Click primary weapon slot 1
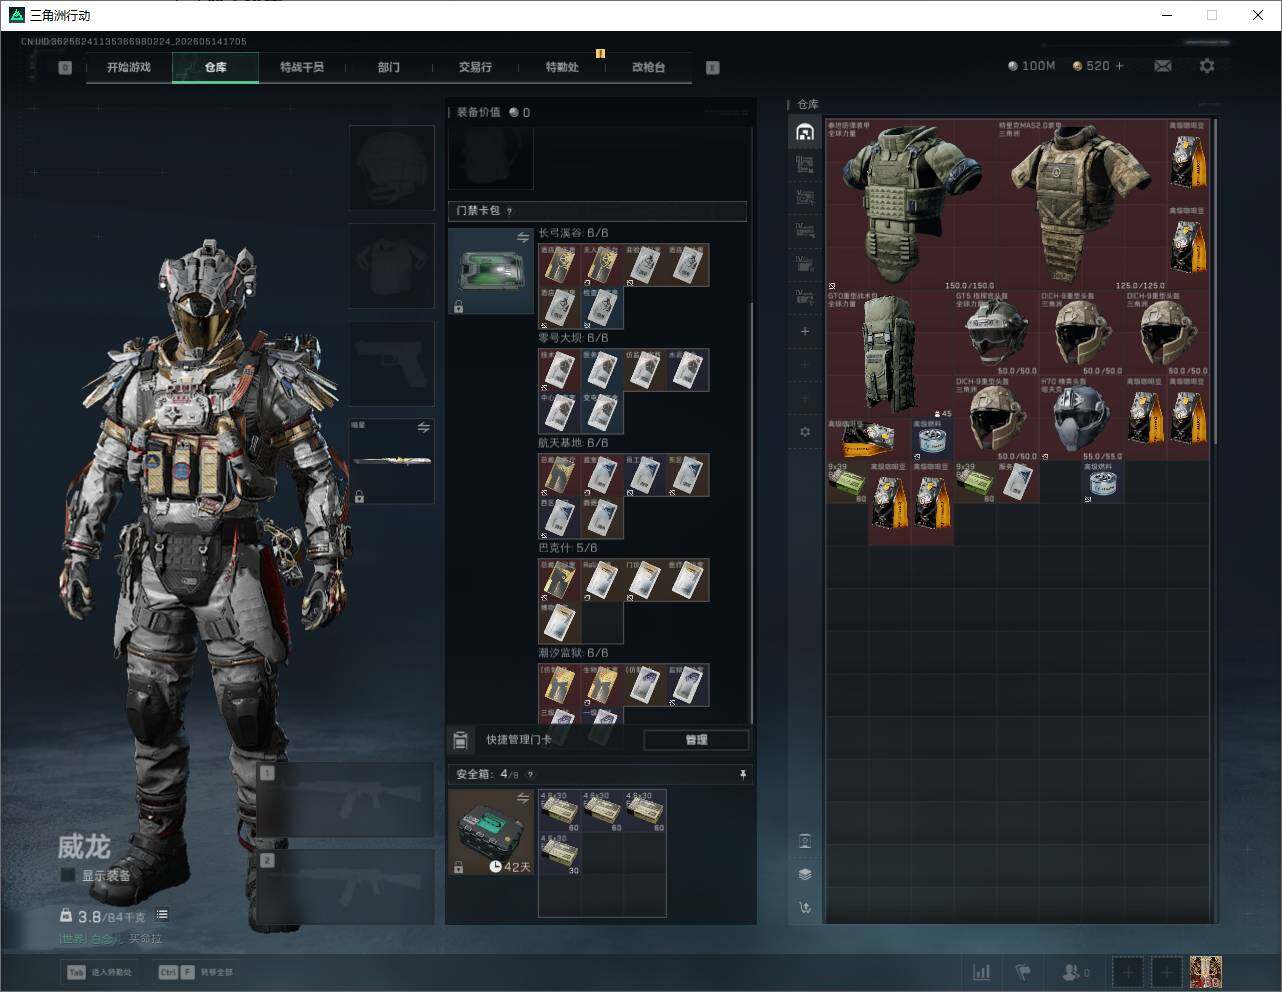1282x992 pixels. pos(346,800)
